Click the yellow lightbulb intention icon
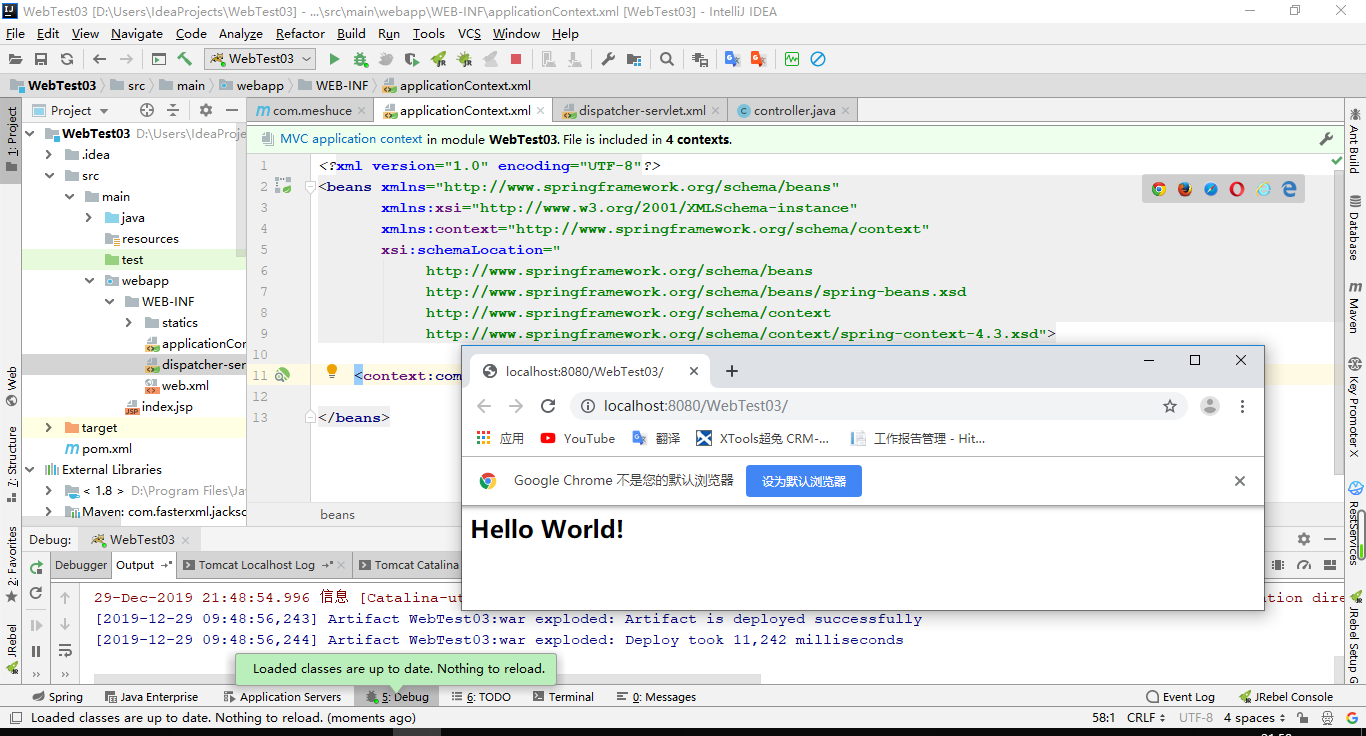 click(332, 372)
